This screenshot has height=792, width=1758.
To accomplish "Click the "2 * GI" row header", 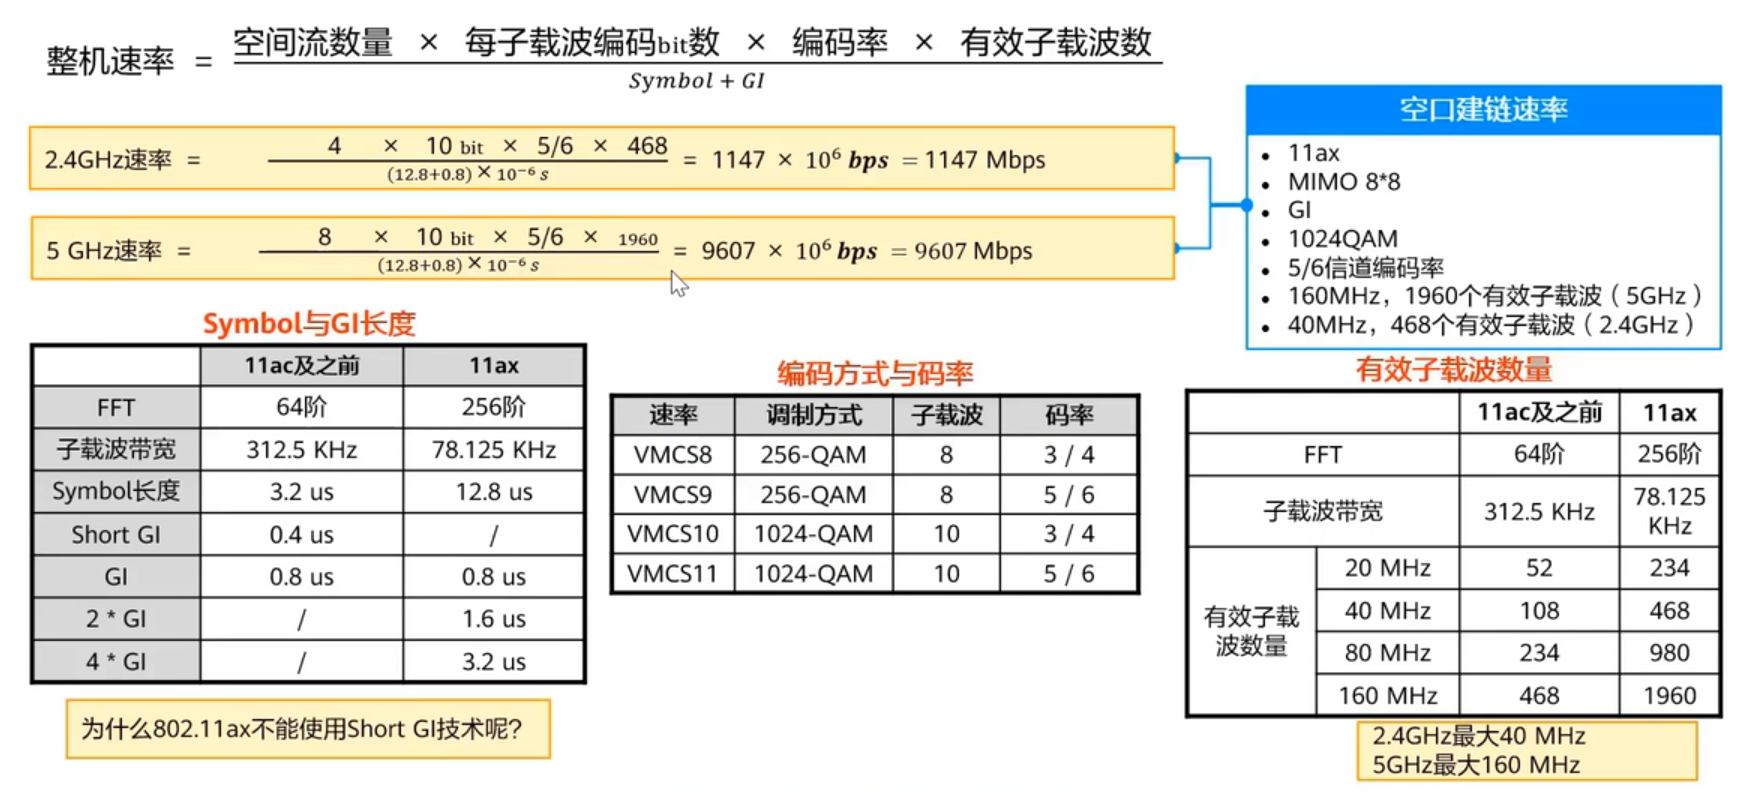I will tap(116, 619).
